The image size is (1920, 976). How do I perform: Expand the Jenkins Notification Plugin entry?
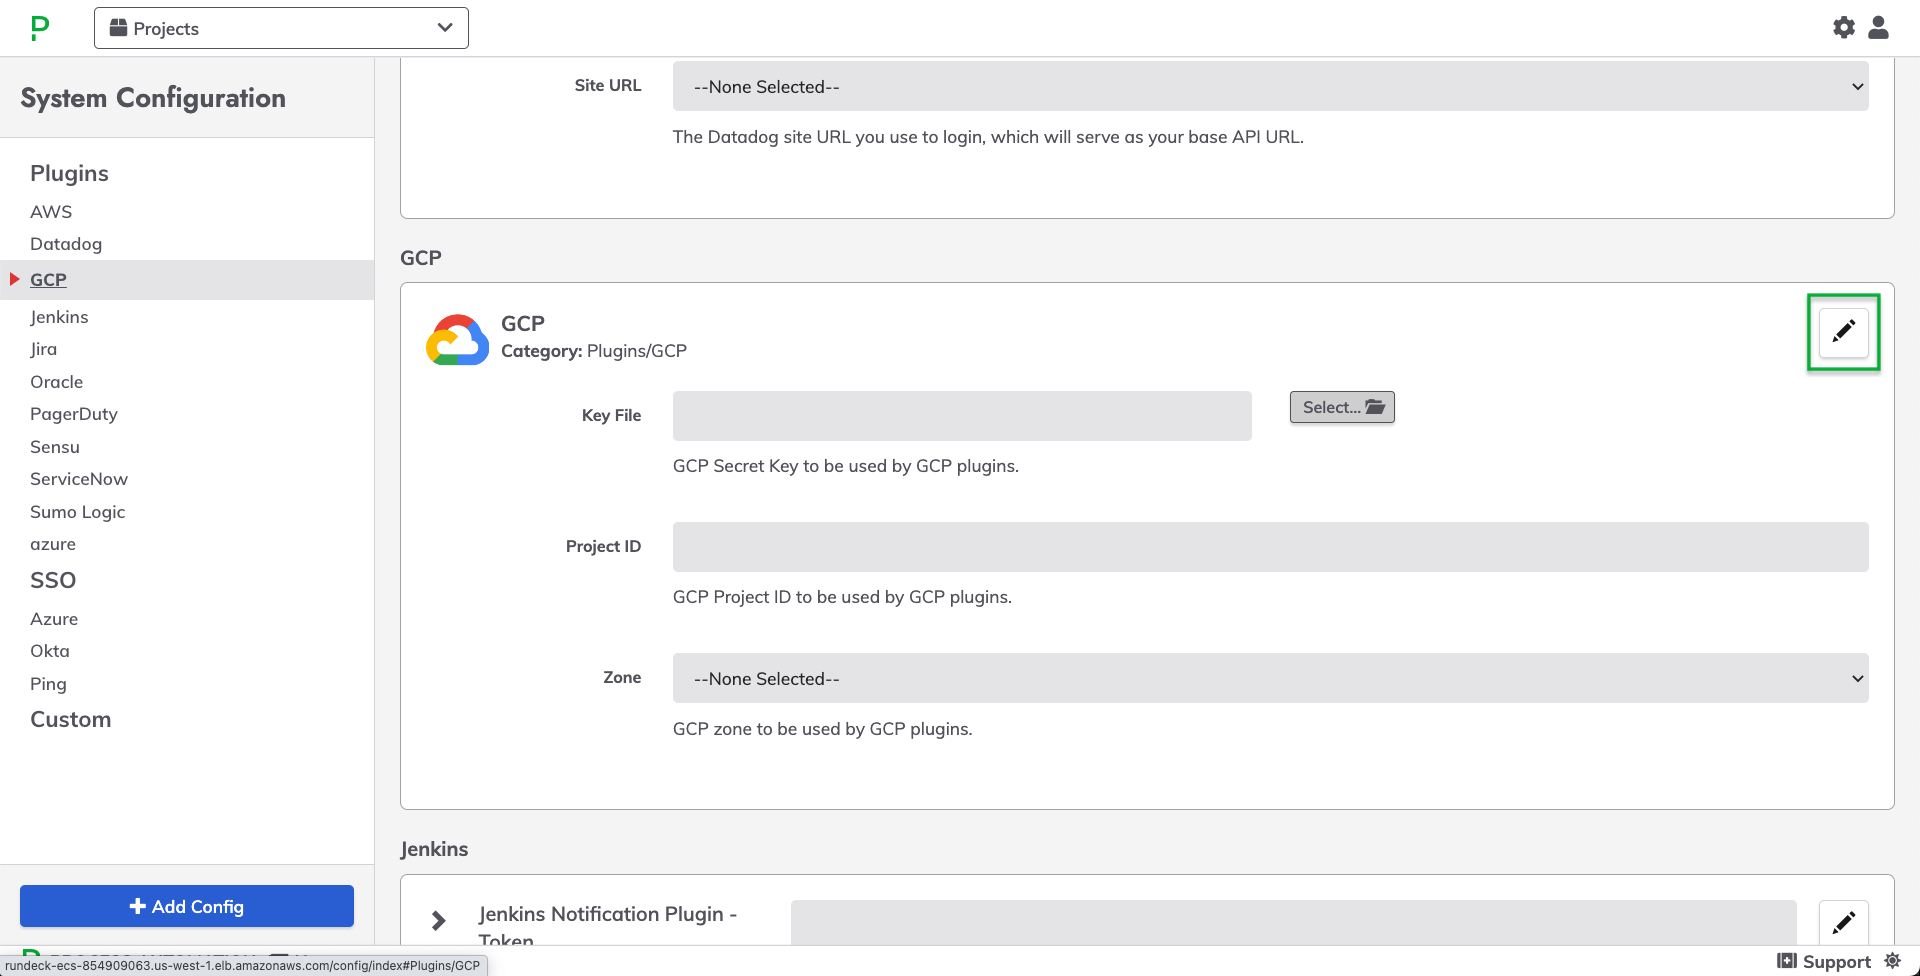pyautogui.click(x=438, y=920)
